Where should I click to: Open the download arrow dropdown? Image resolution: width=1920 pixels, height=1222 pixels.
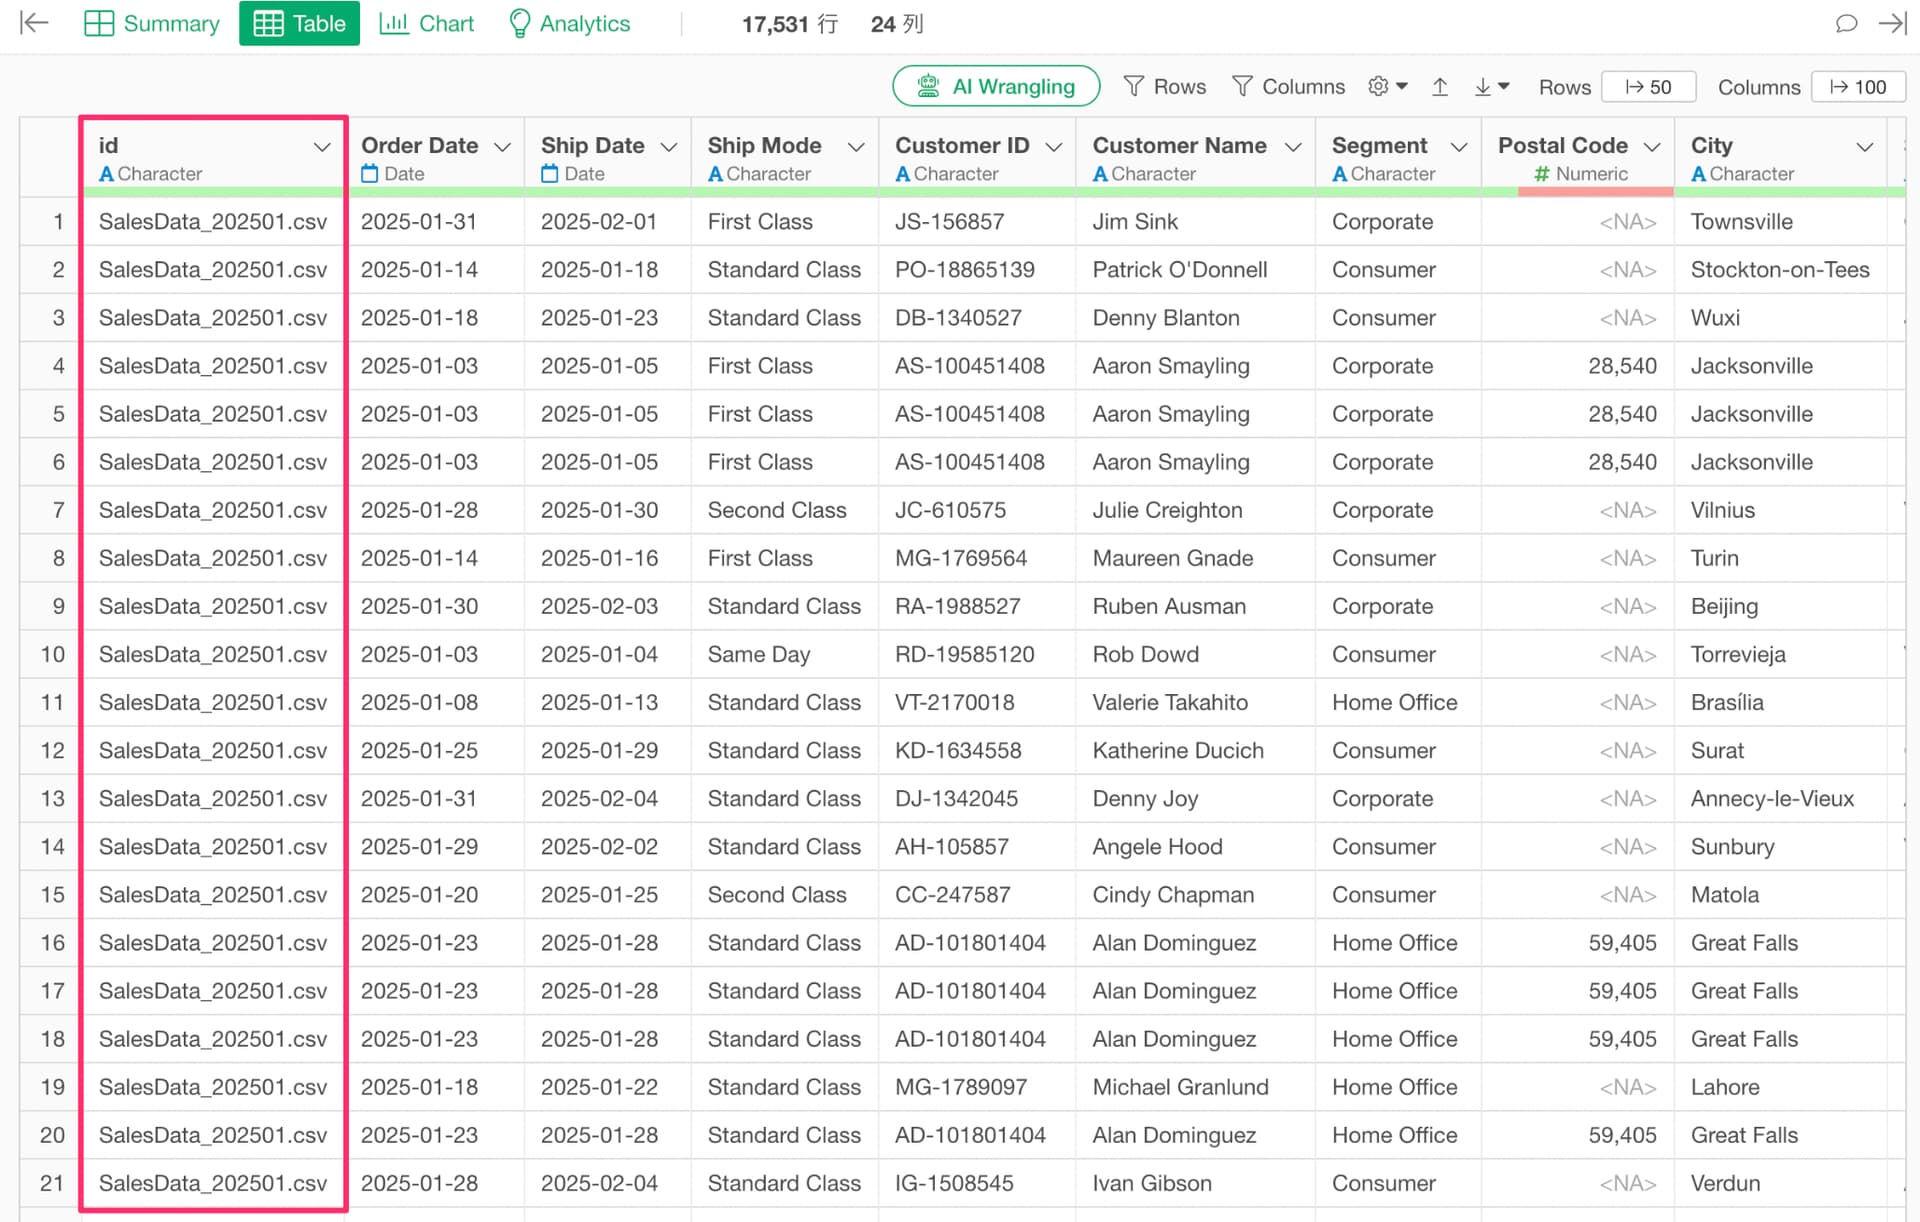pyautogui.click(x=1491, y=87)
